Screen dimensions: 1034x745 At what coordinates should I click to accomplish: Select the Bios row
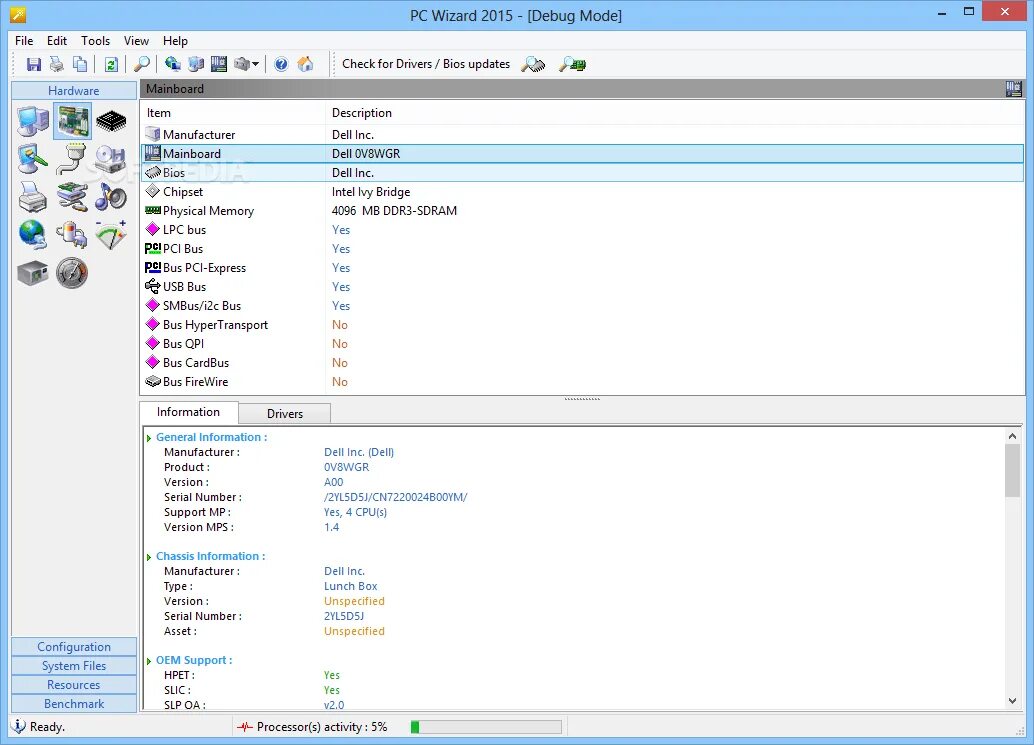583,173
